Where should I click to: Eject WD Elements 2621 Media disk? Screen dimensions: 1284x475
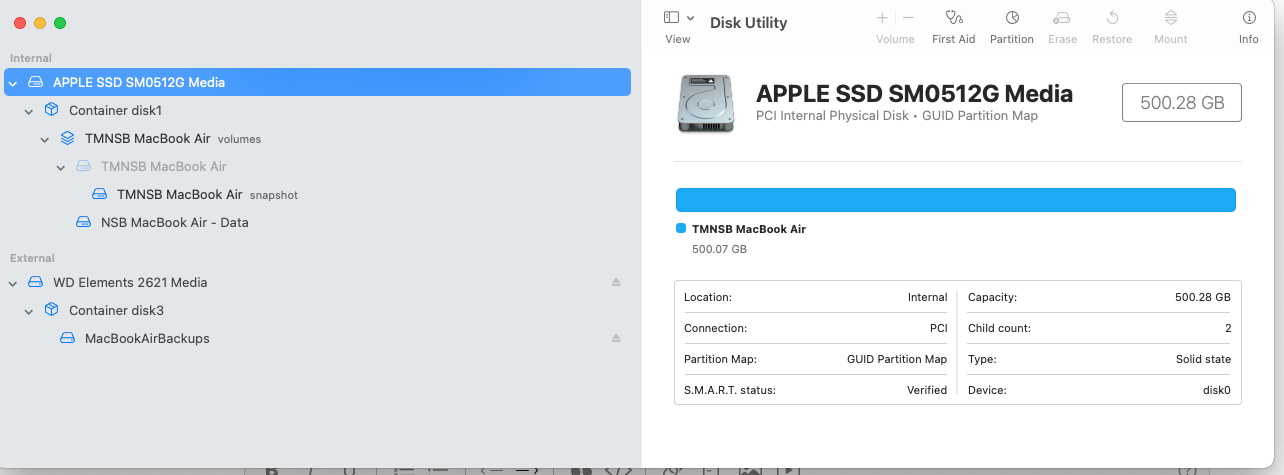pos(616,283)
